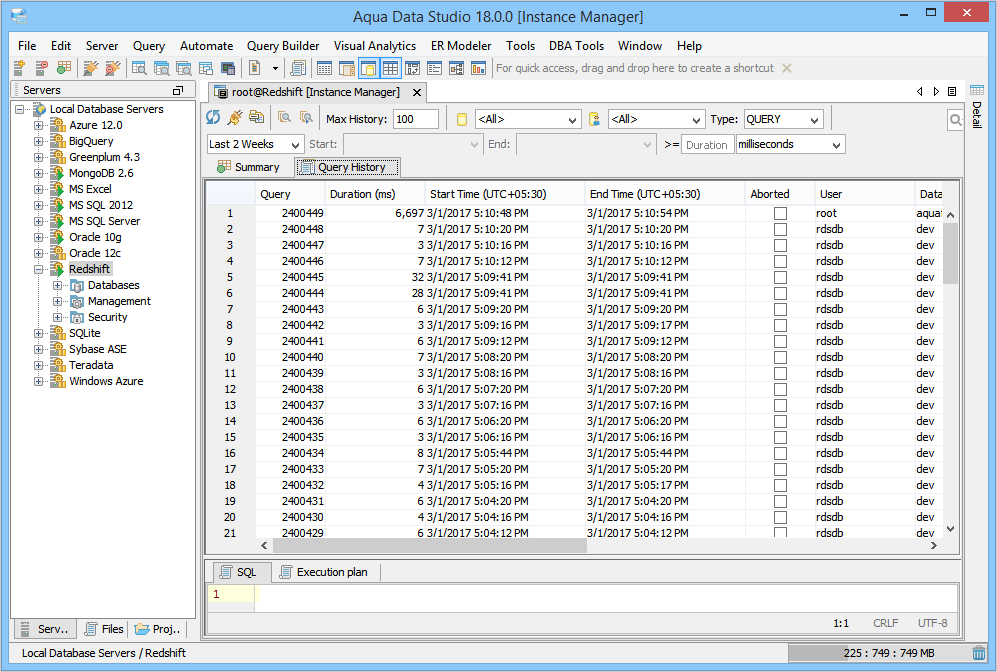Restore the Servers panel via its window icon
The height and width of the screenshot is (672, 997).
click(x=178, y=90)
